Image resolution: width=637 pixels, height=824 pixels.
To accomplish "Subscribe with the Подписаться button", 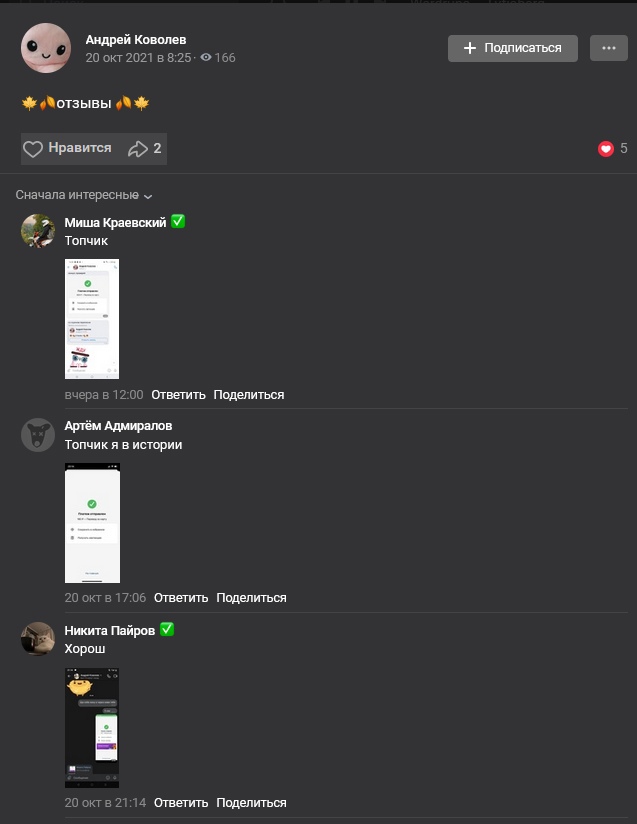I will 512,48.
